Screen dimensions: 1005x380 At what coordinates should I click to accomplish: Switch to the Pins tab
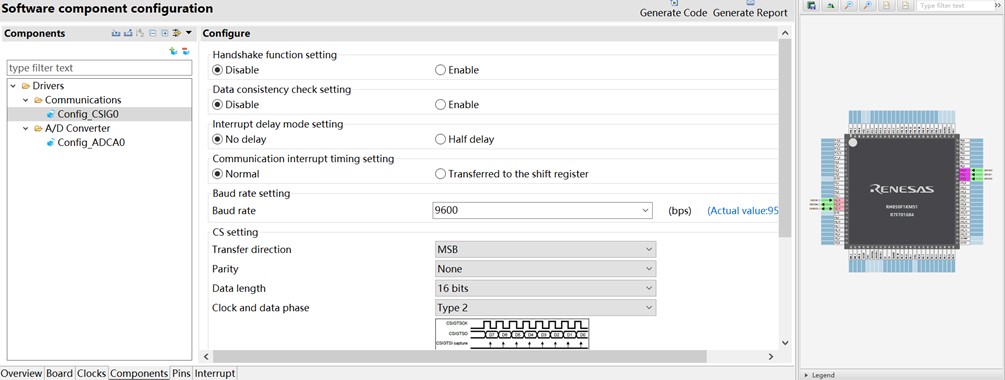click(181, 373)
